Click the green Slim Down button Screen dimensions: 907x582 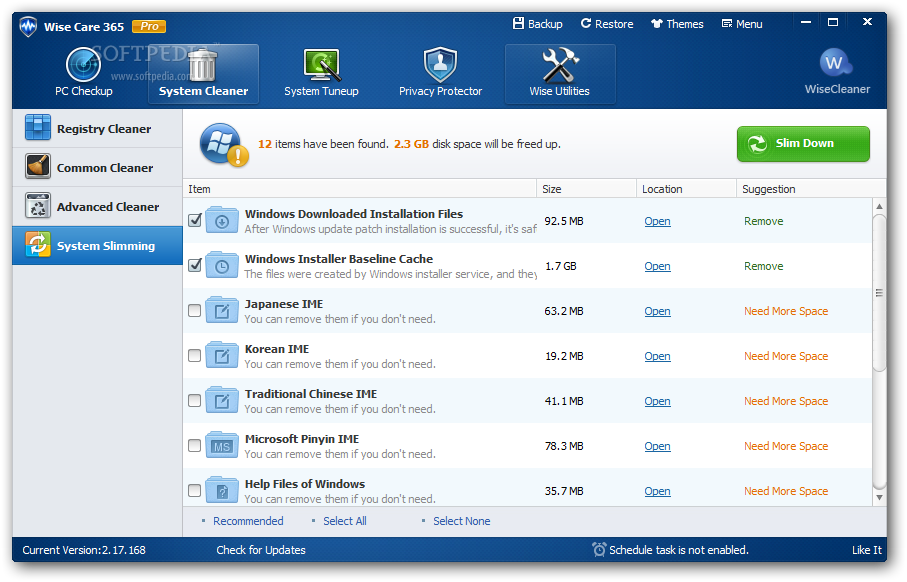pyautogui.click(x=803, y=143)
